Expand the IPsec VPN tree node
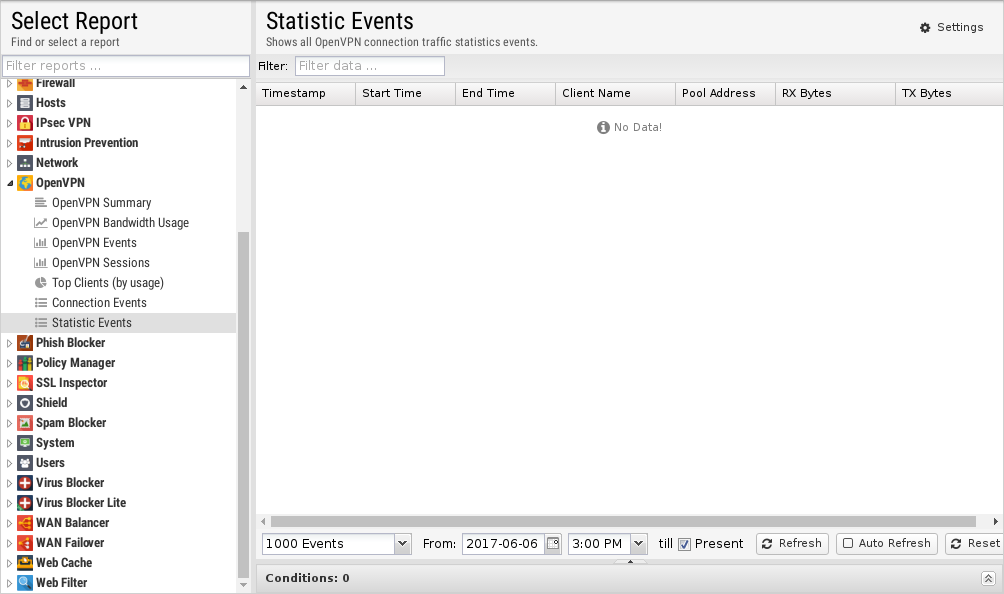This screenshot has width=1004, height=594. [10, 123]
